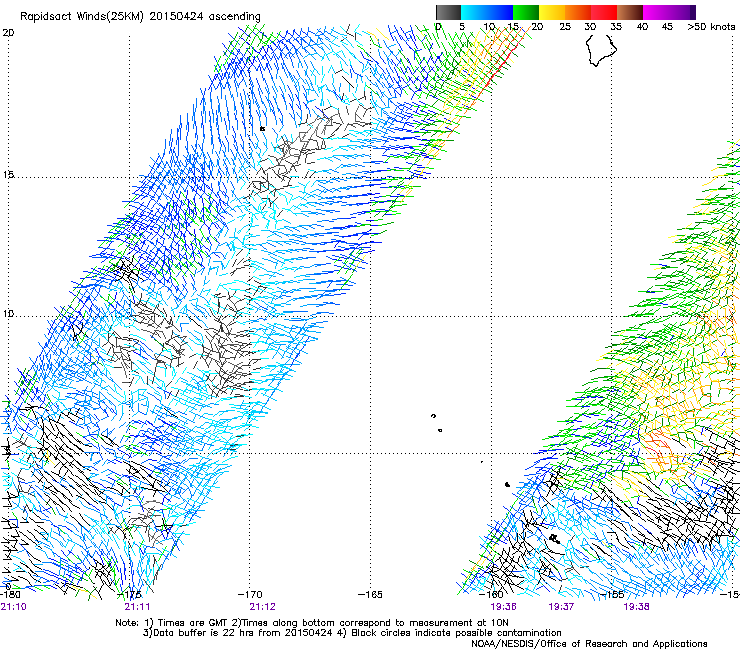Viewport: 740px width, 650px height.
Task: Click the map title "Rapidscat Winds(25KM) 20150424 ascending"
Action: click(x=140, y=16)
